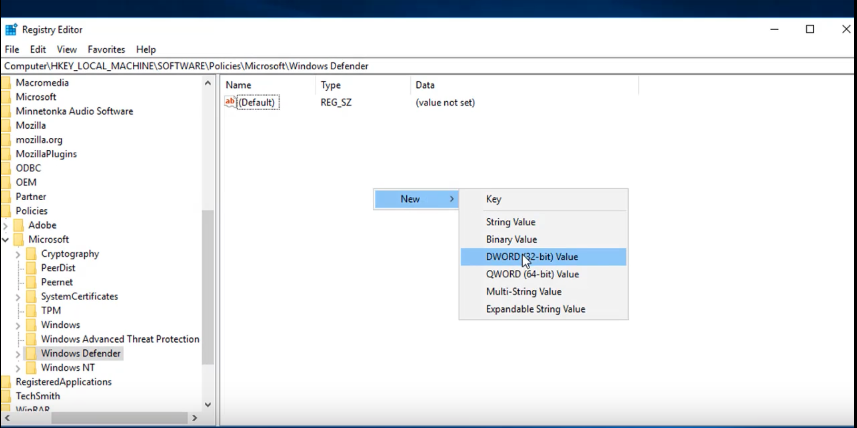857x428 pixels.
Task: Expand the Cryptography key
Action: (18, 254)
